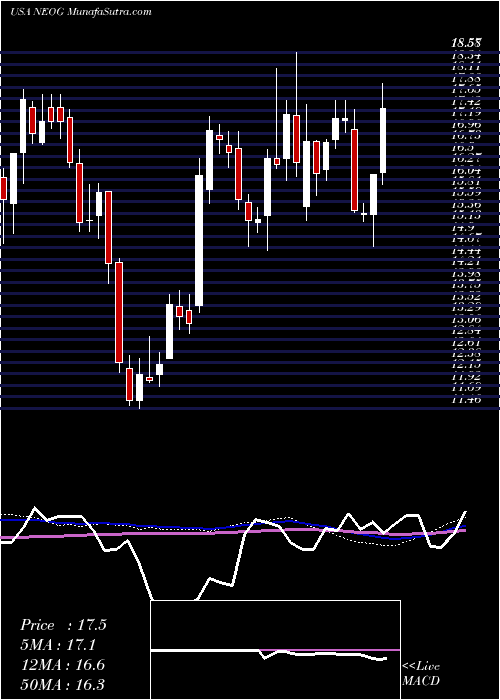The image size is (500, 700).
Task: Click the 13.52 price axis label
Action: pos(466,296)
